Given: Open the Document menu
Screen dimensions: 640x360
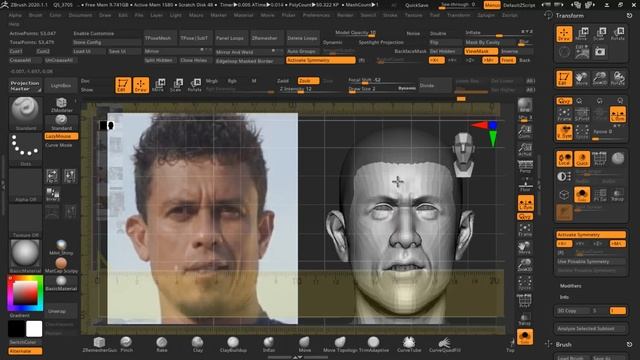Looking at the screenshot, I should tap(80, 15).
